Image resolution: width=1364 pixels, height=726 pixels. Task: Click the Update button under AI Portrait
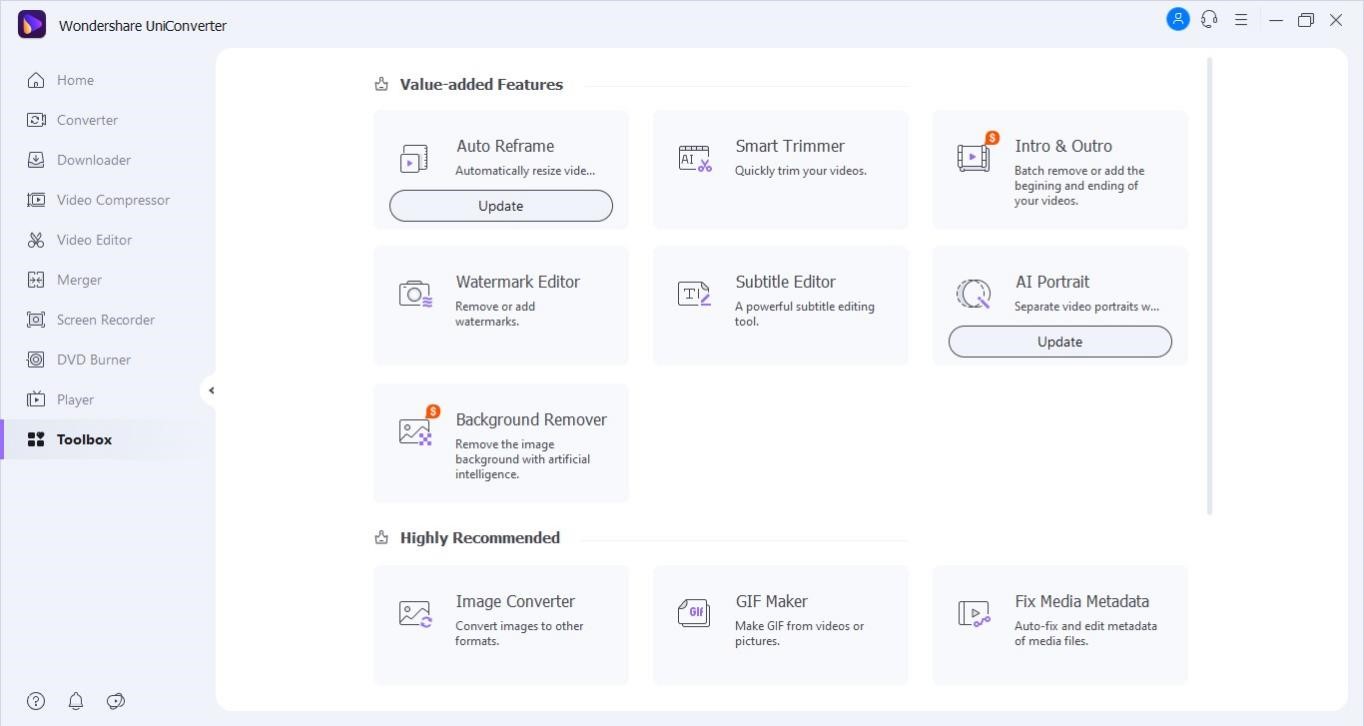1060,342
